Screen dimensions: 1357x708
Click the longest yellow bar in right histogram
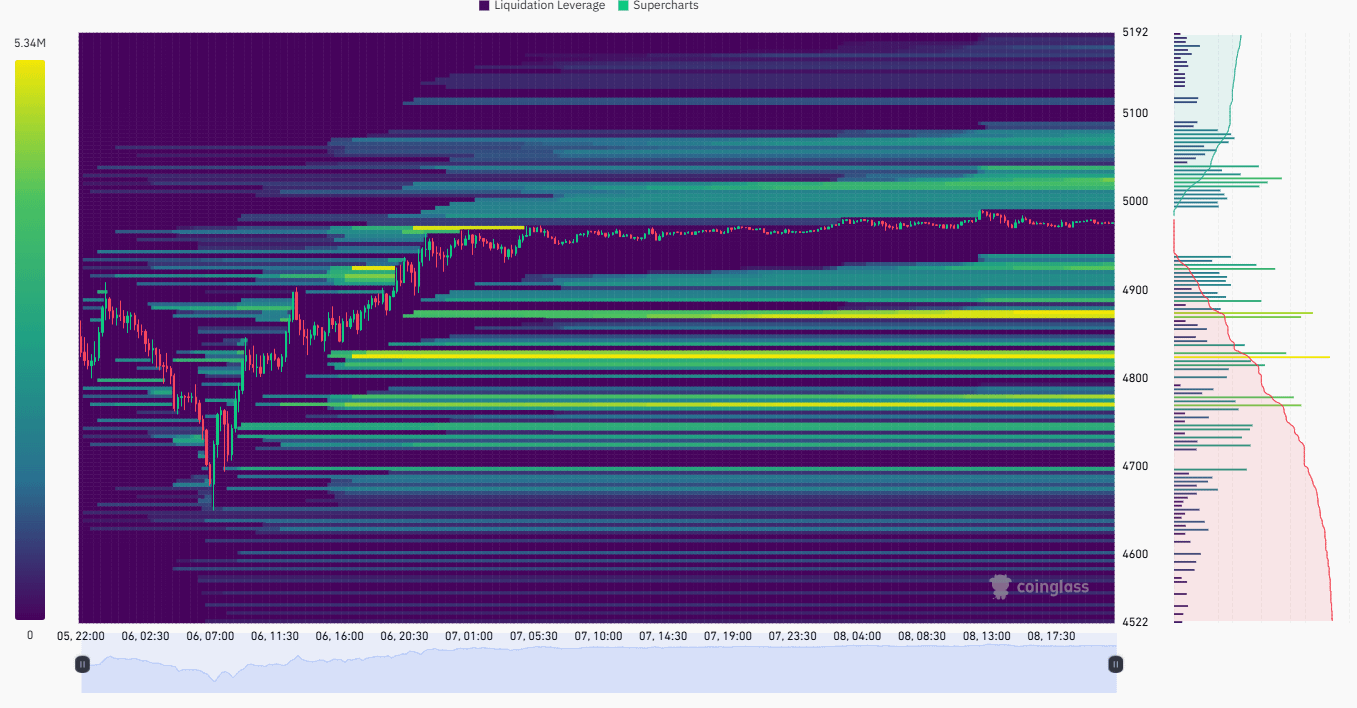1252,357
